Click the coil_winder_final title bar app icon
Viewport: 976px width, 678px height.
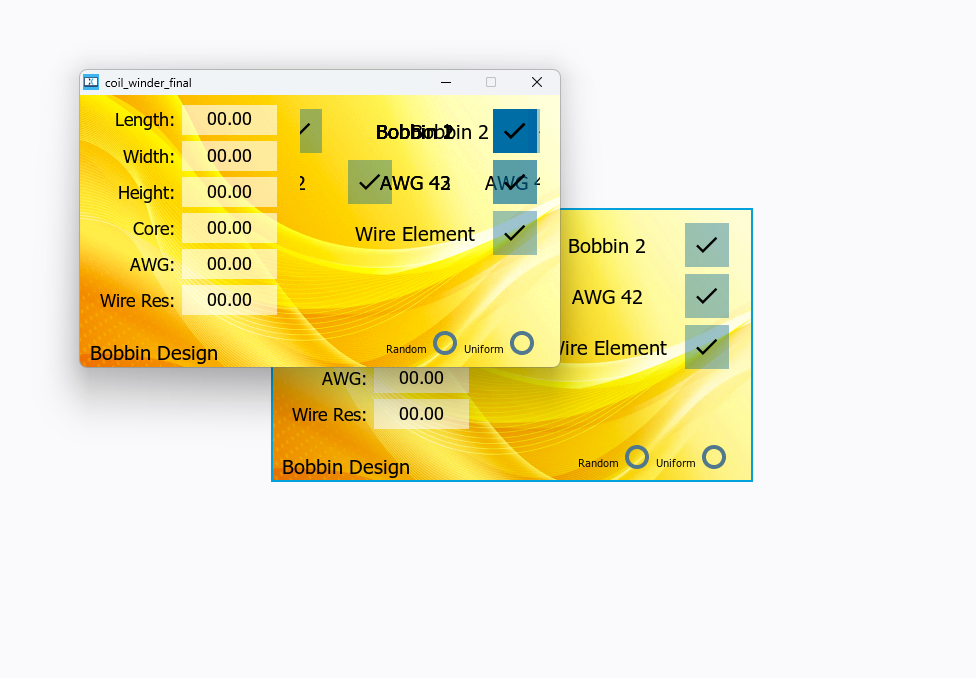pyautogui.click(x=91, y=82)
